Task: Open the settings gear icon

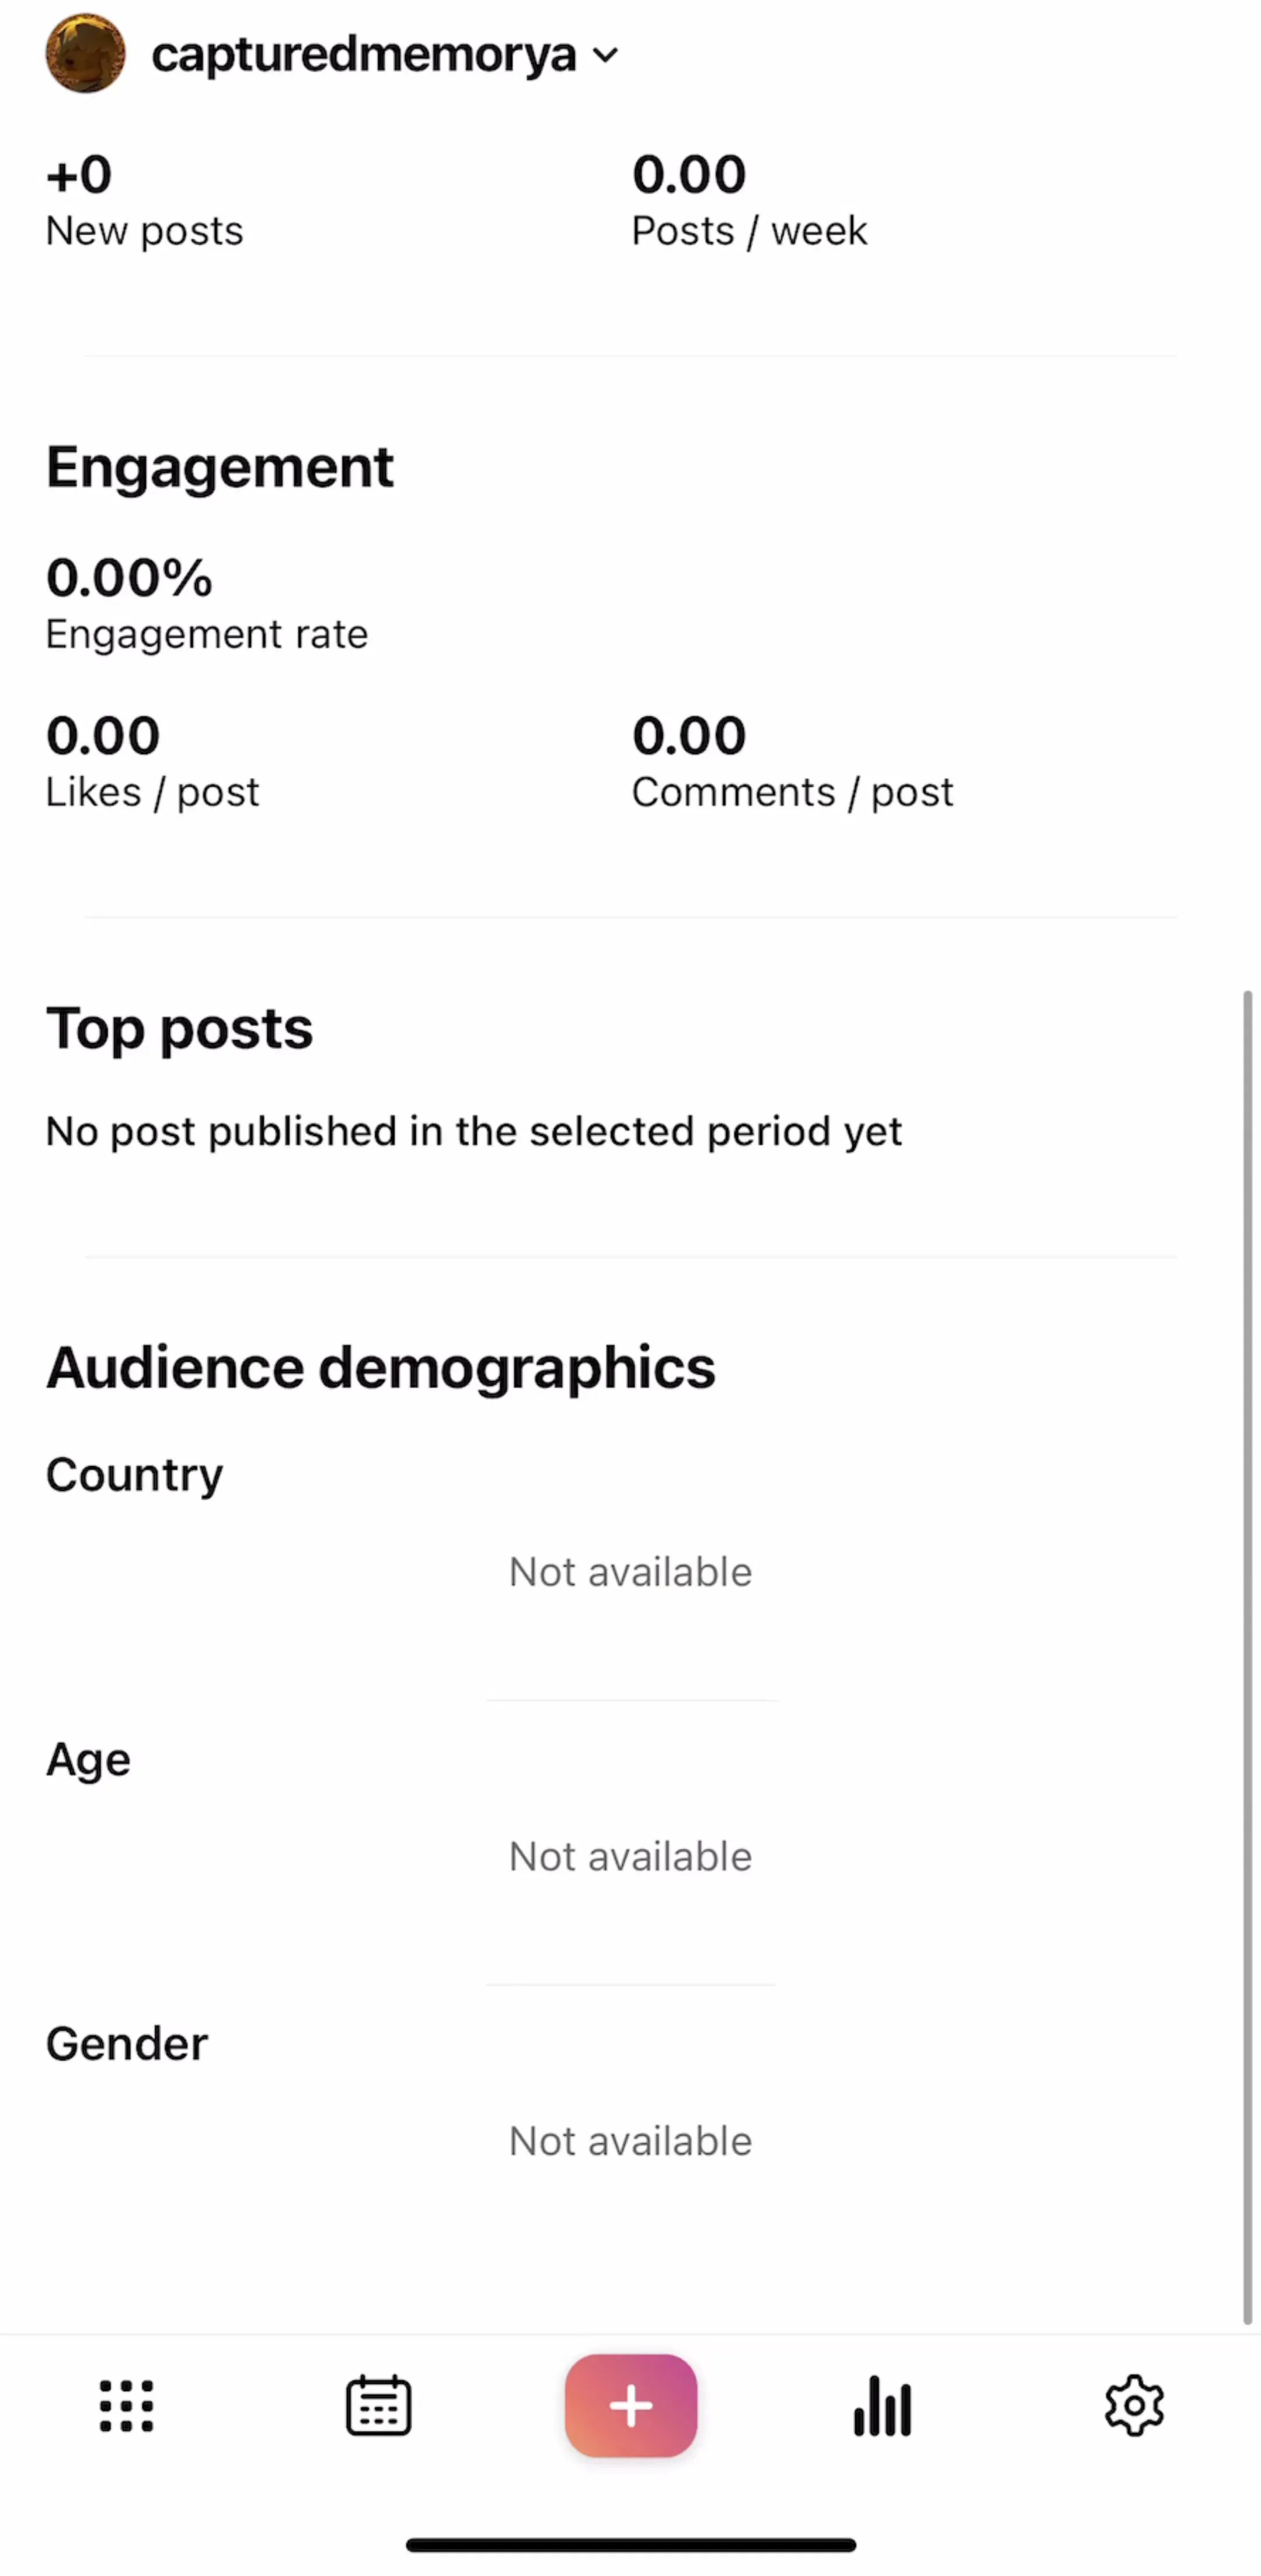Action: tap(1135, 2406)
